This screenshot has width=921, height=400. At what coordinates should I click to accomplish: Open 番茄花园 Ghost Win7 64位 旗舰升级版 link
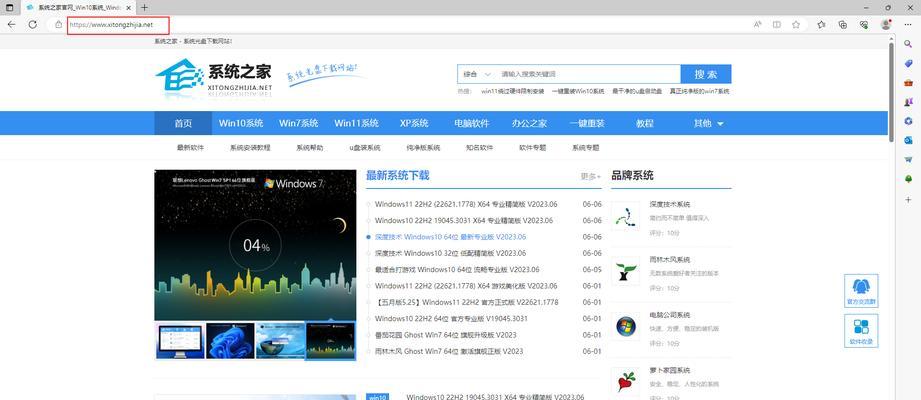tap(446, 335)
